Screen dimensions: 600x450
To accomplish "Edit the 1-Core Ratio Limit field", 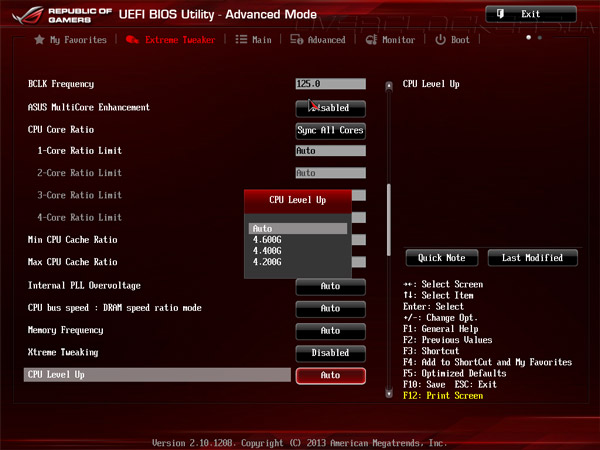I will pyautogui.click(x=331, y=151).
